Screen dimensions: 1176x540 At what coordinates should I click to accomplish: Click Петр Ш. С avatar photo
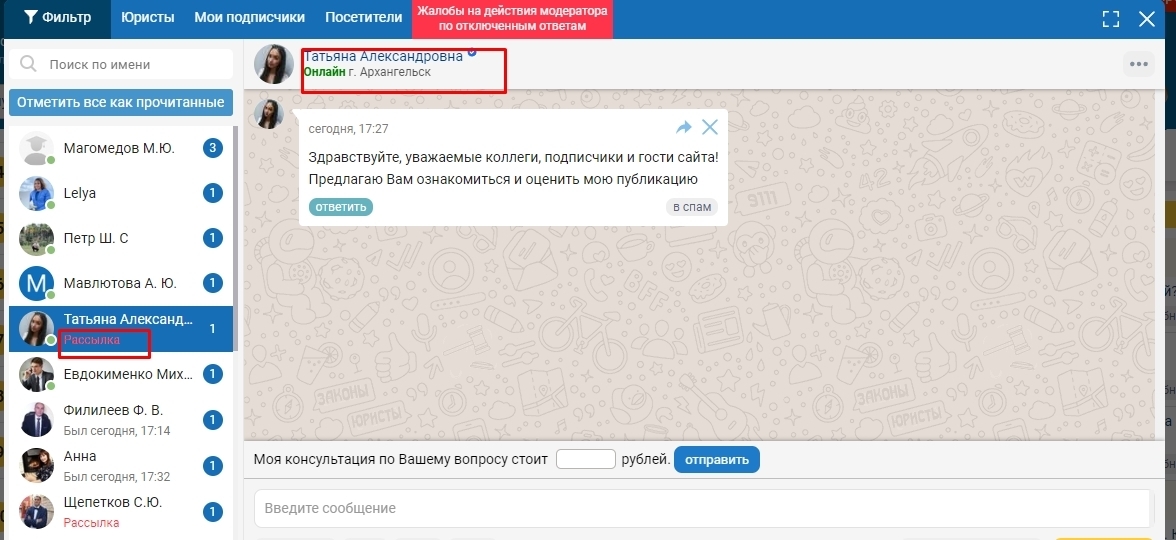[x=36, y=238]
